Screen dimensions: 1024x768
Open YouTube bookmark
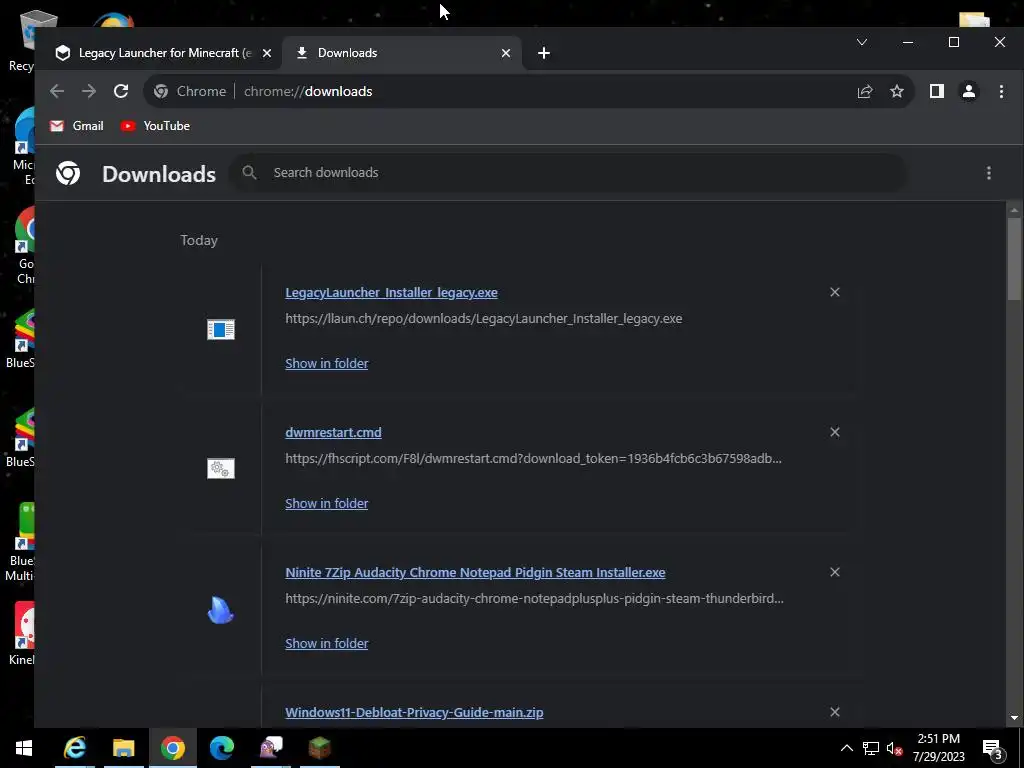click(155, 126)
